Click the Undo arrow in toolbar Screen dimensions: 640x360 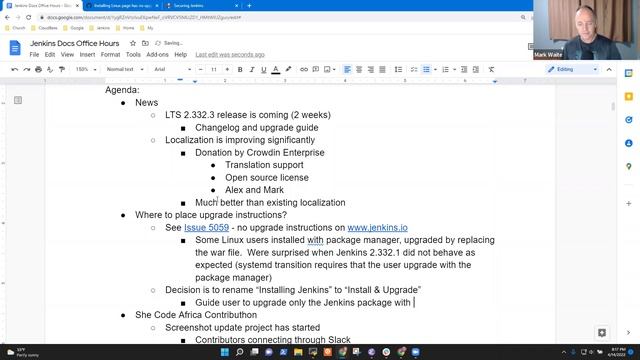coord(15,69)
